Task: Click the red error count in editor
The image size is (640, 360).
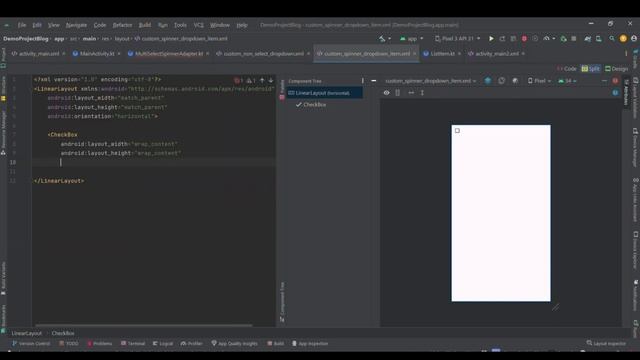Action: click(x=239, y=80)
